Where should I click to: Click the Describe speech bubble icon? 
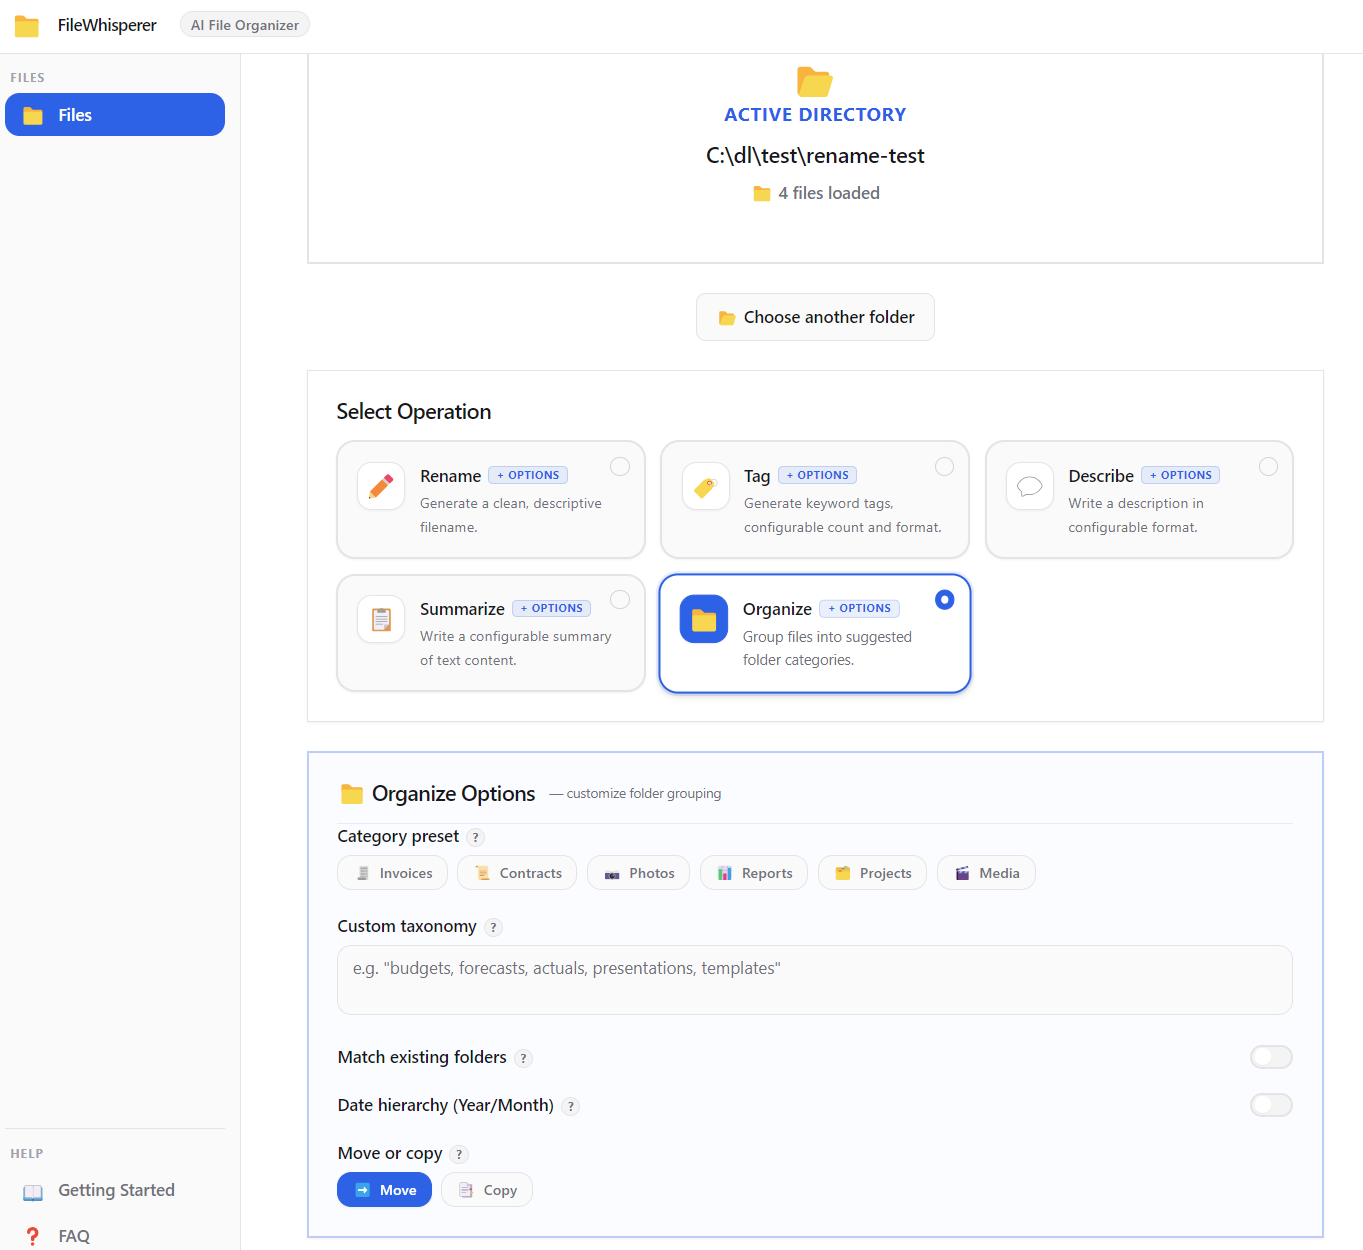click(x=1030, y=486)
